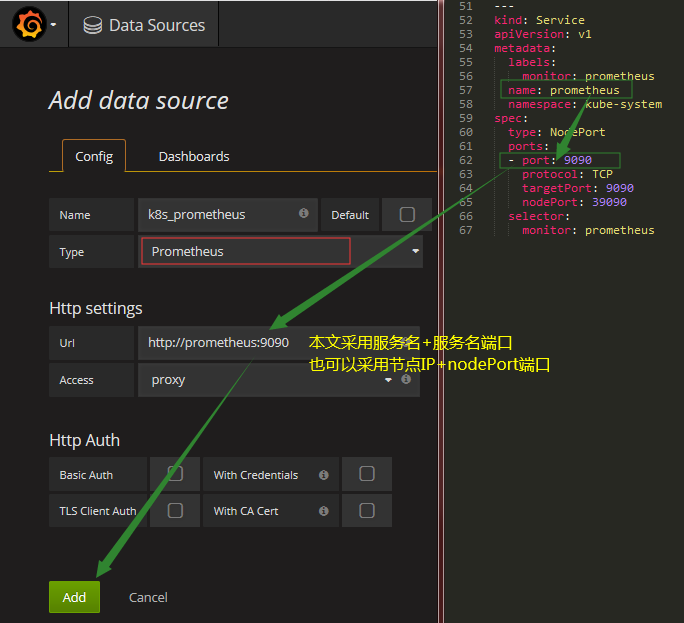Image resolution: width=684 pixels, height=623 pixels.
Task: Click 'apiVersion: v1' line in editor
Action: tap(543, 34)
